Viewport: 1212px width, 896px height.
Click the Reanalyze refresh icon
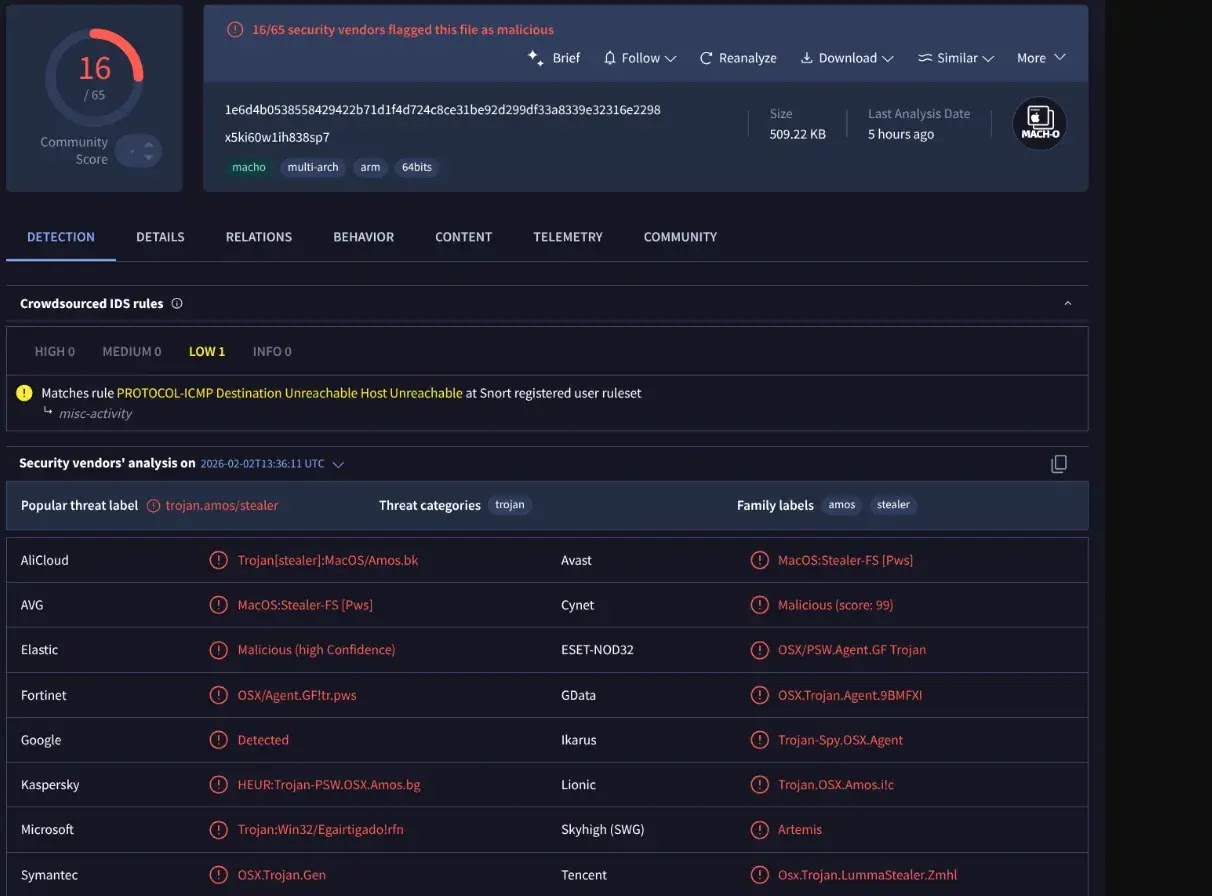click(x=706, y=58)
